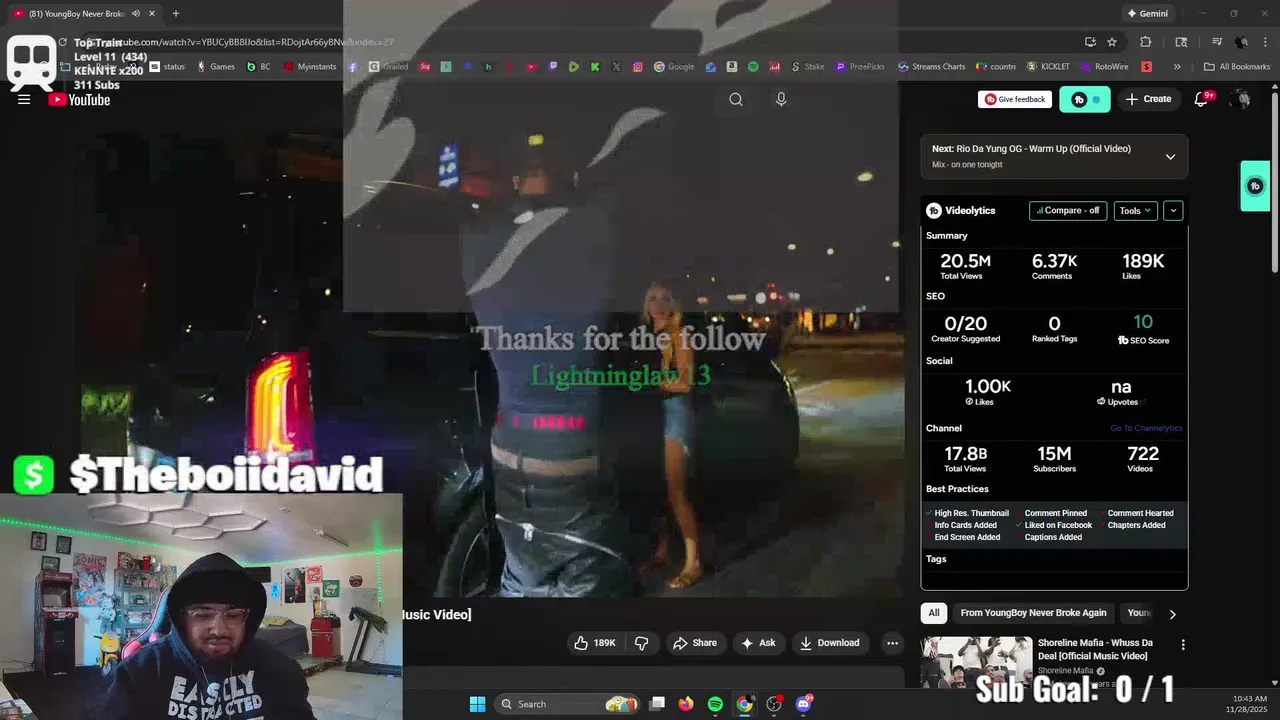
Task: Open the YouTube account avatar menu
Action: coord(1242,99)
